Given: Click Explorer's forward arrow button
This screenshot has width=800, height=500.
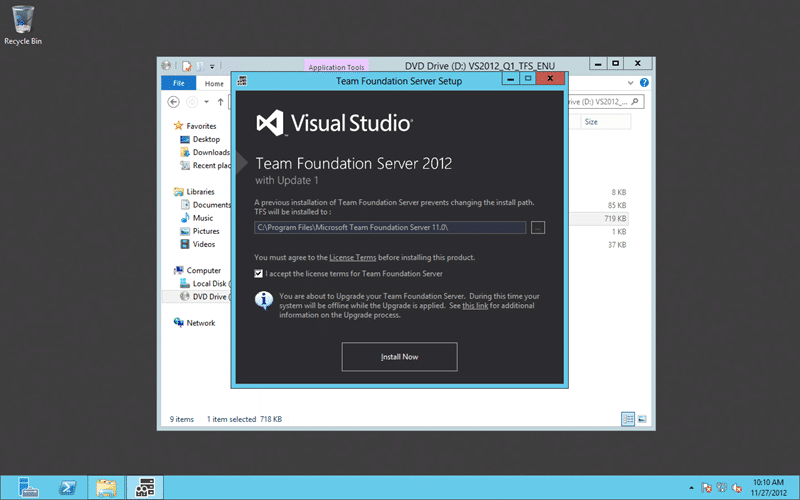Looking at the screenshot, I should point(192,102).
